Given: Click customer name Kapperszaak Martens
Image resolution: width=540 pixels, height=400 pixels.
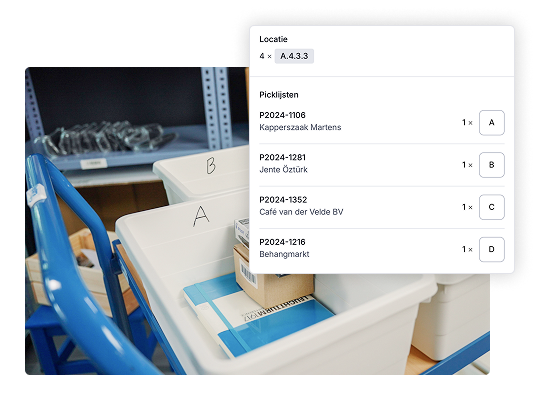Looking at the screenshot, I should [x=300, y=127].
